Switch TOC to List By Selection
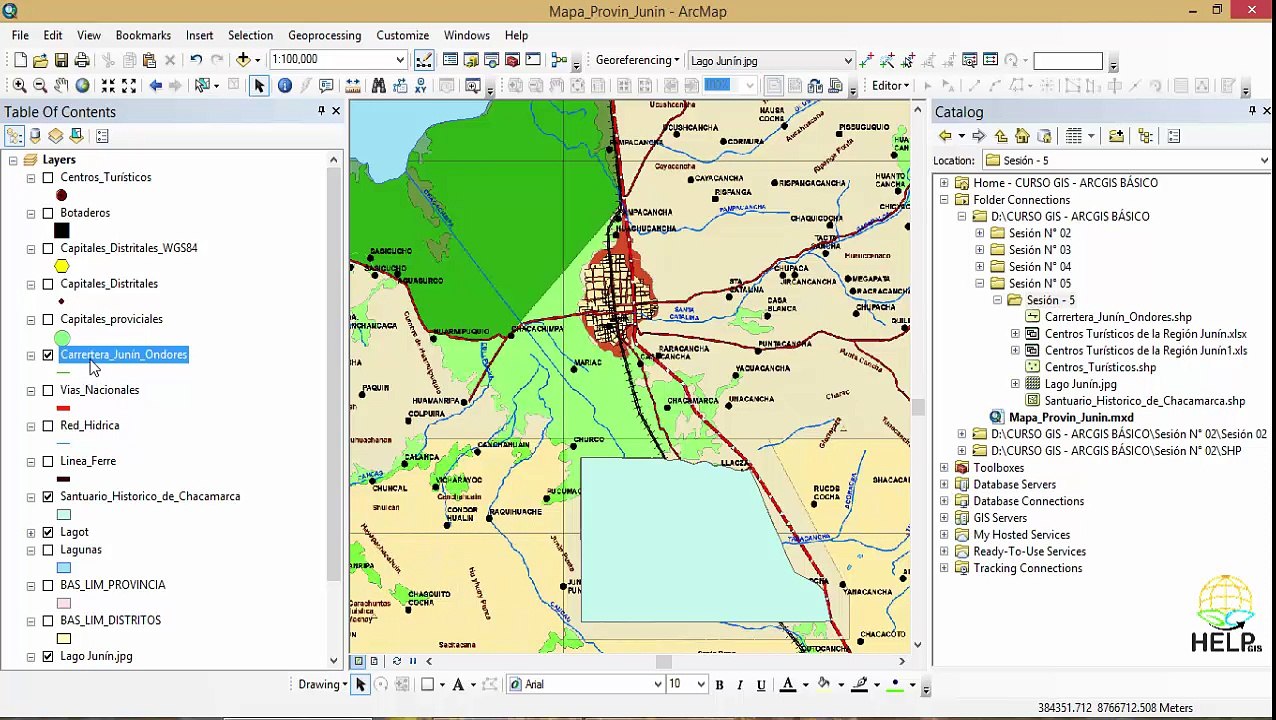Viewport: 1276px width, 720px height. coord(77,136)
